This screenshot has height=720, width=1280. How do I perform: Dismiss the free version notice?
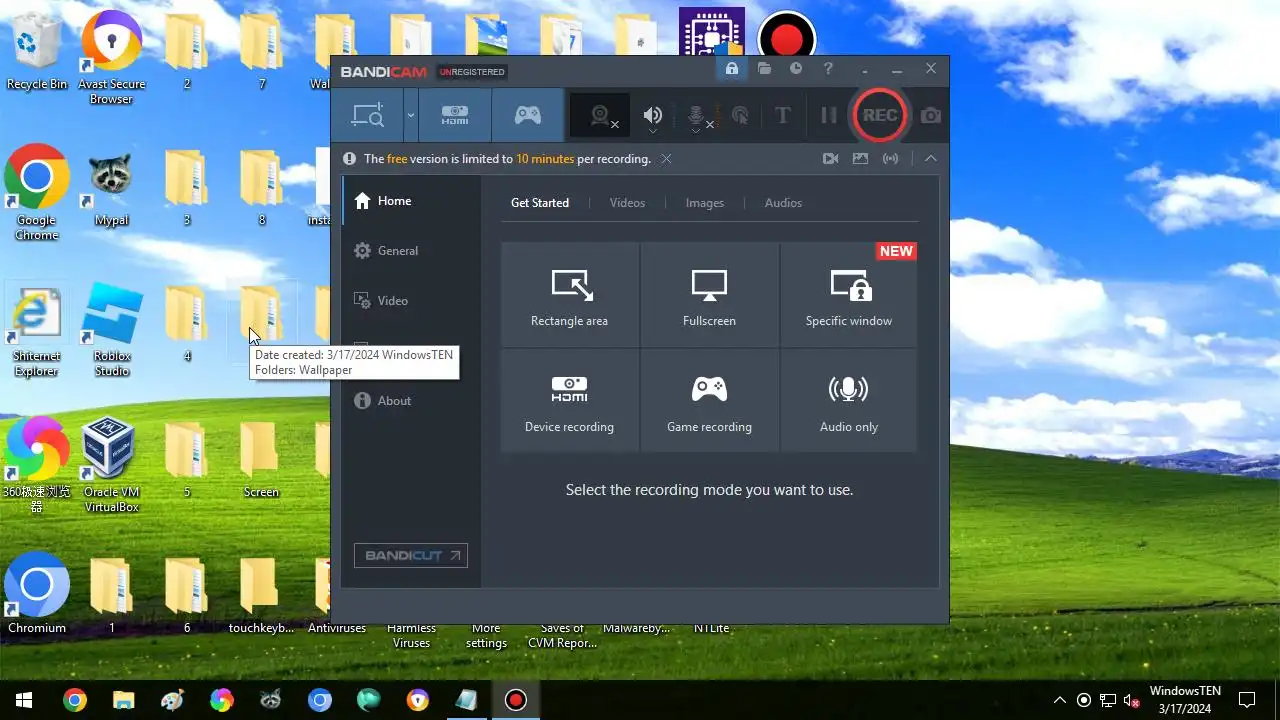tap(666, 159)
